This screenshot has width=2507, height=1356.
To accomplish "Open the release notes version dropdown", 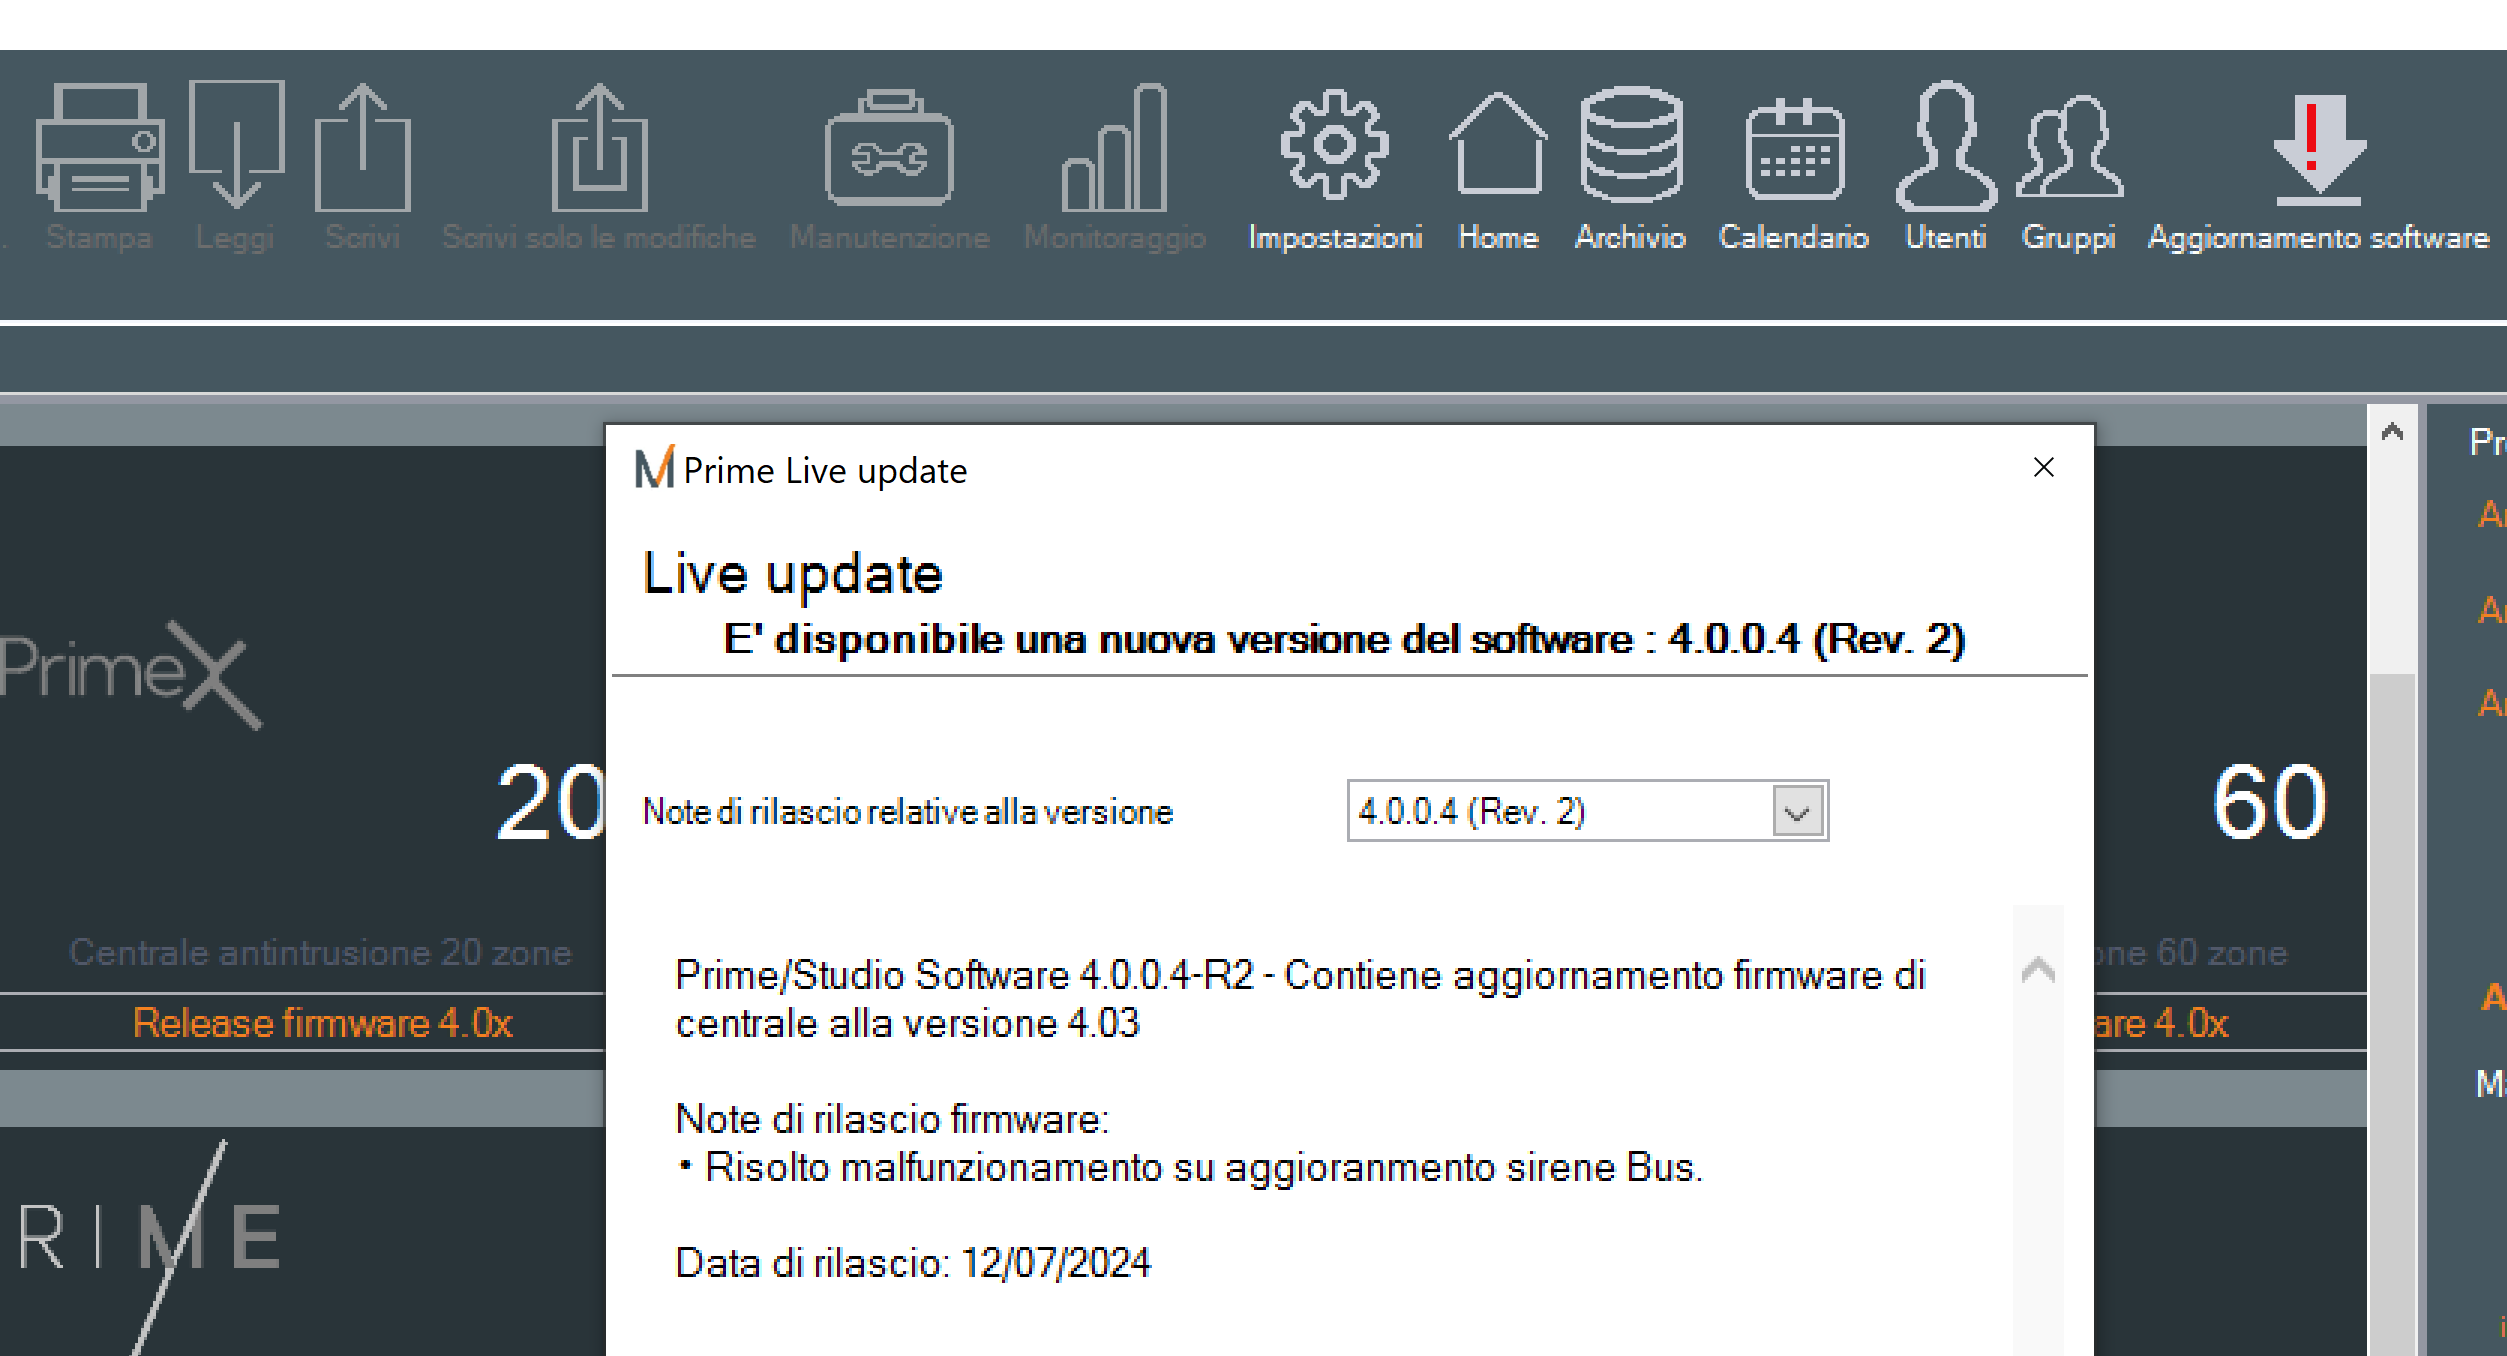I will (1797, 811).
